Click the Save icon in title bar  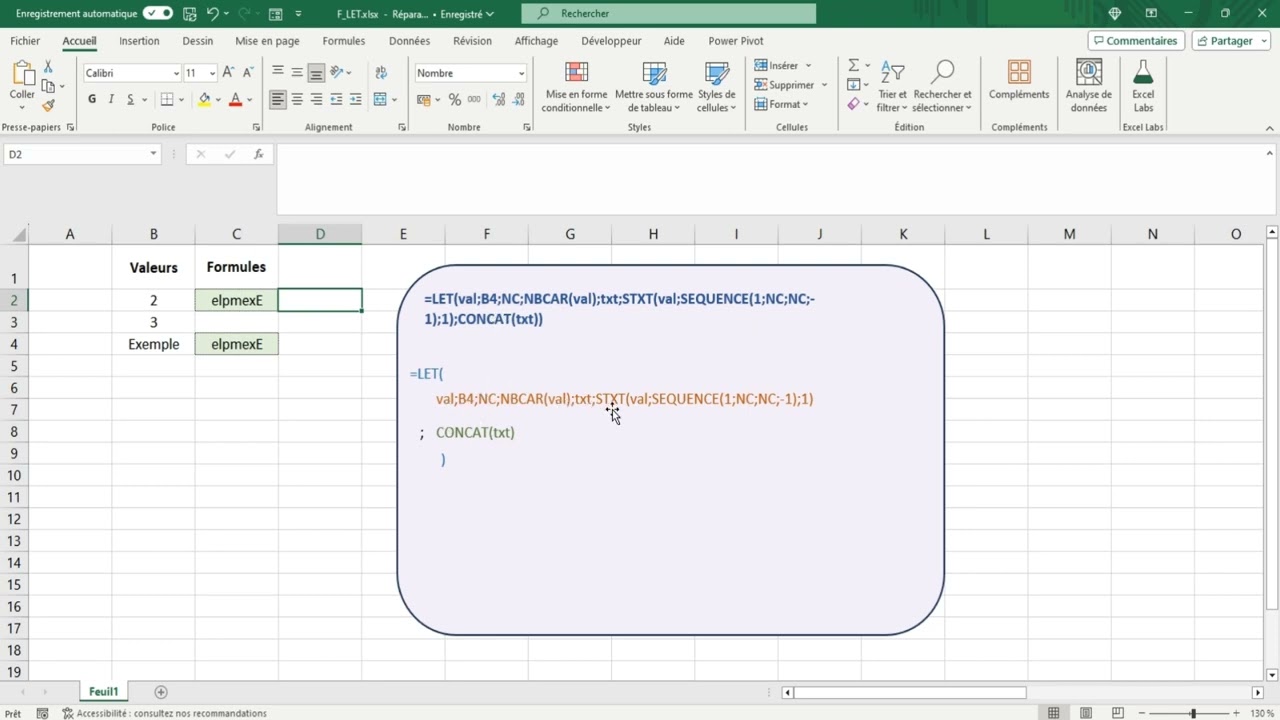[190, 14]
